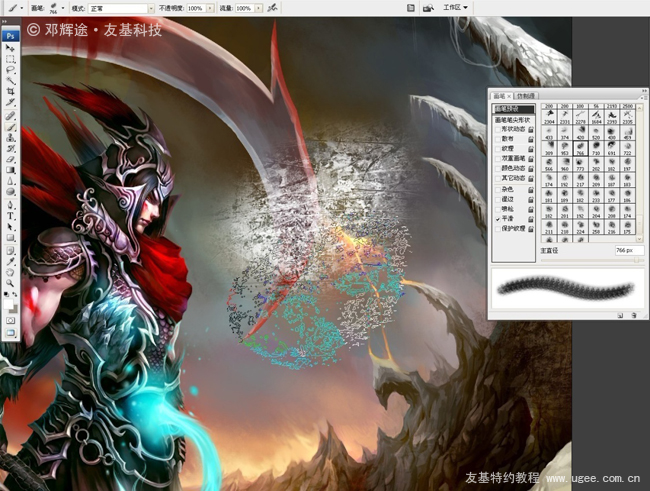Change the screen mode button

coord(11,333)
